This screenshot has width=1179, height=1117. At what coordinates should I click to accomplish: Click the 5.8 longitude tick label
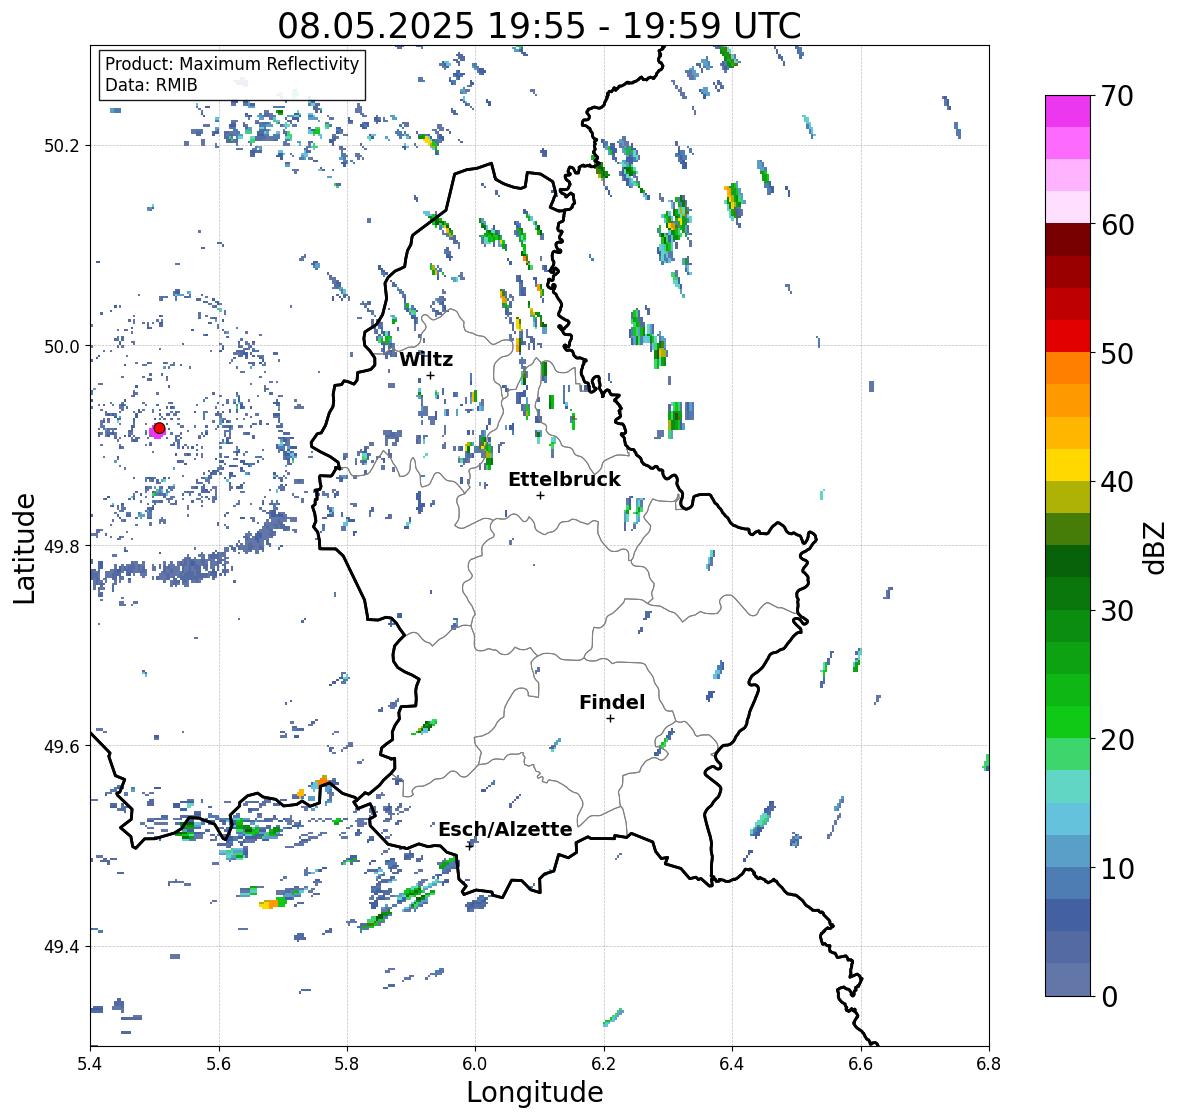(x=347, y=1064)
